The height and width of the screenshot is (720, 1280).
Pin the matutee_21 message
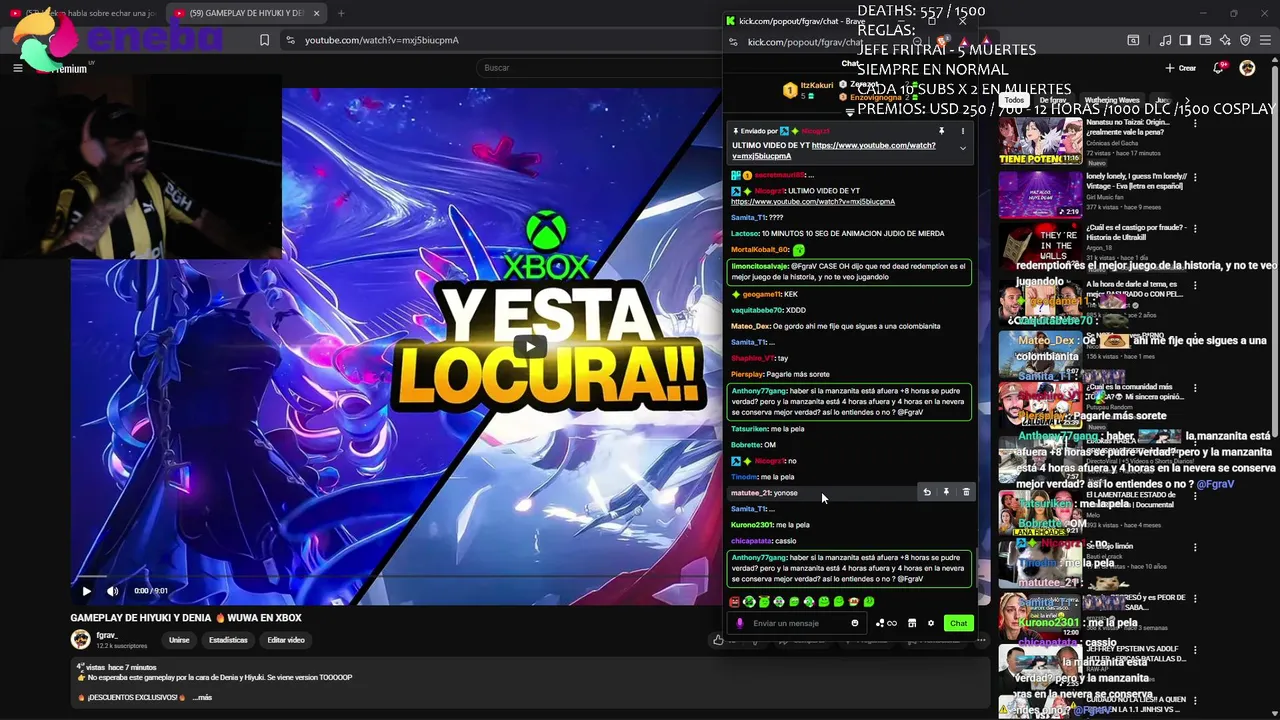pos(946,492)
